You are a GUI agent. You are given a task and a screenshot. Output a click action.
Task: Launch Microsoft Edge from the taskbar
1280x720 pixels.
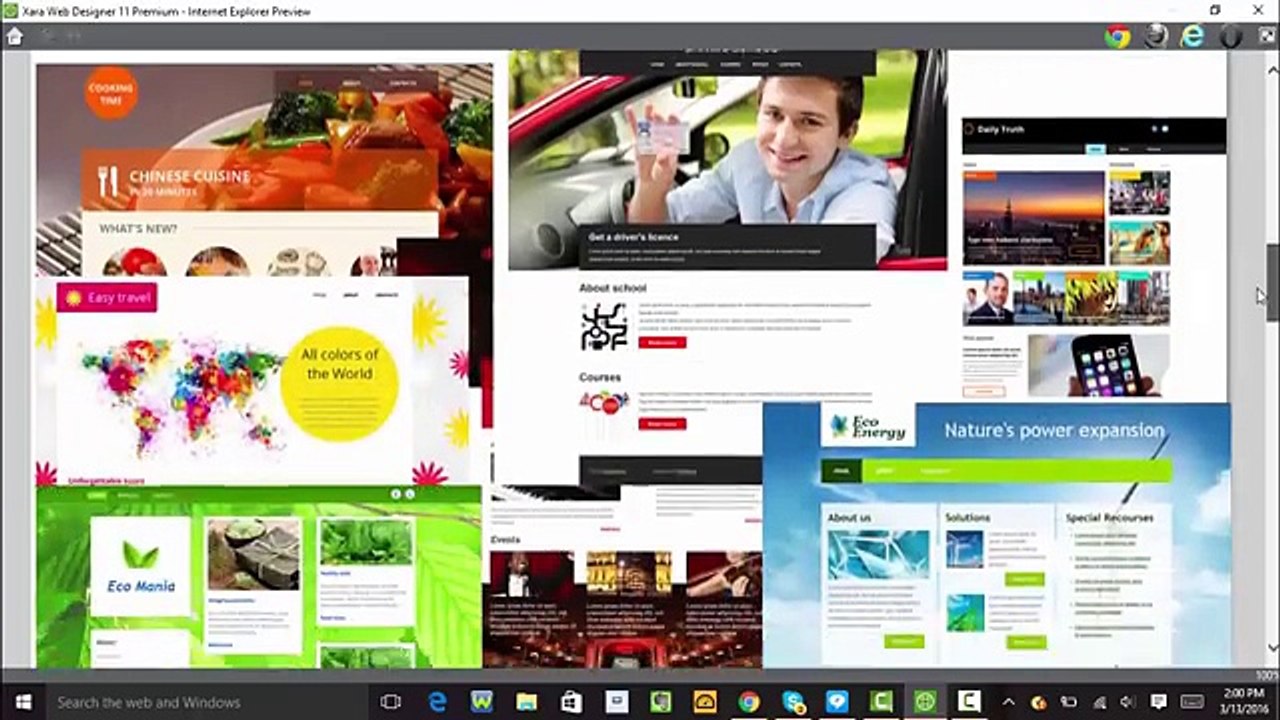click(x=437, y=702)
